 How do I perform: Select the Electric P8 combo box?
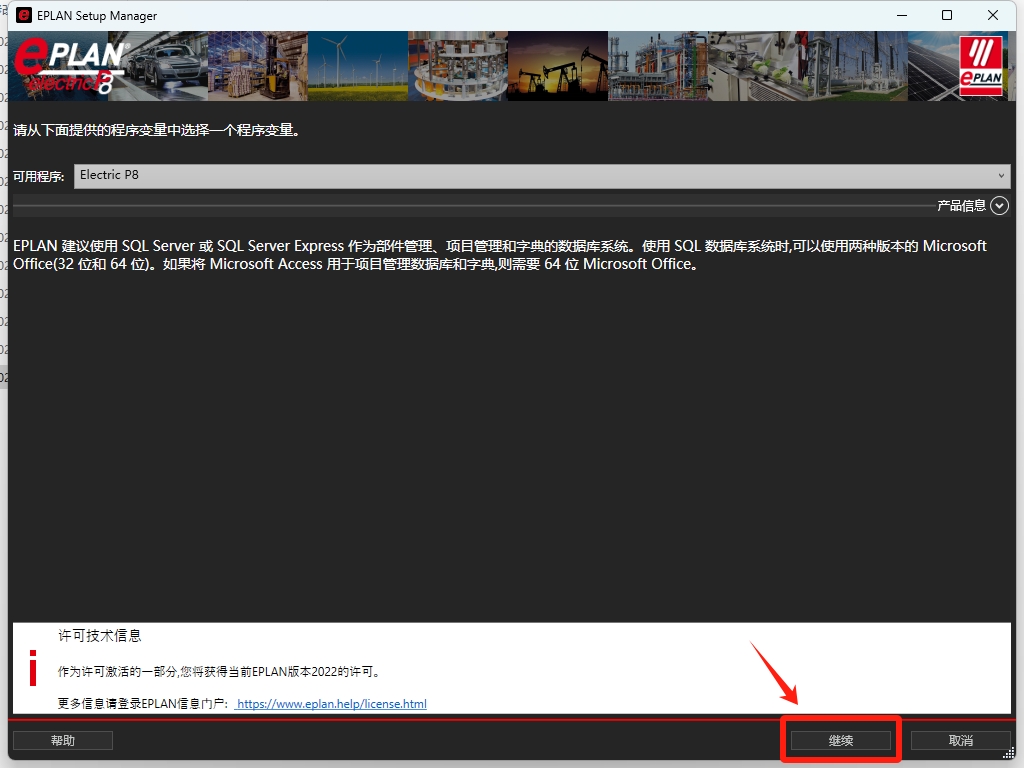tap(540, 176)
